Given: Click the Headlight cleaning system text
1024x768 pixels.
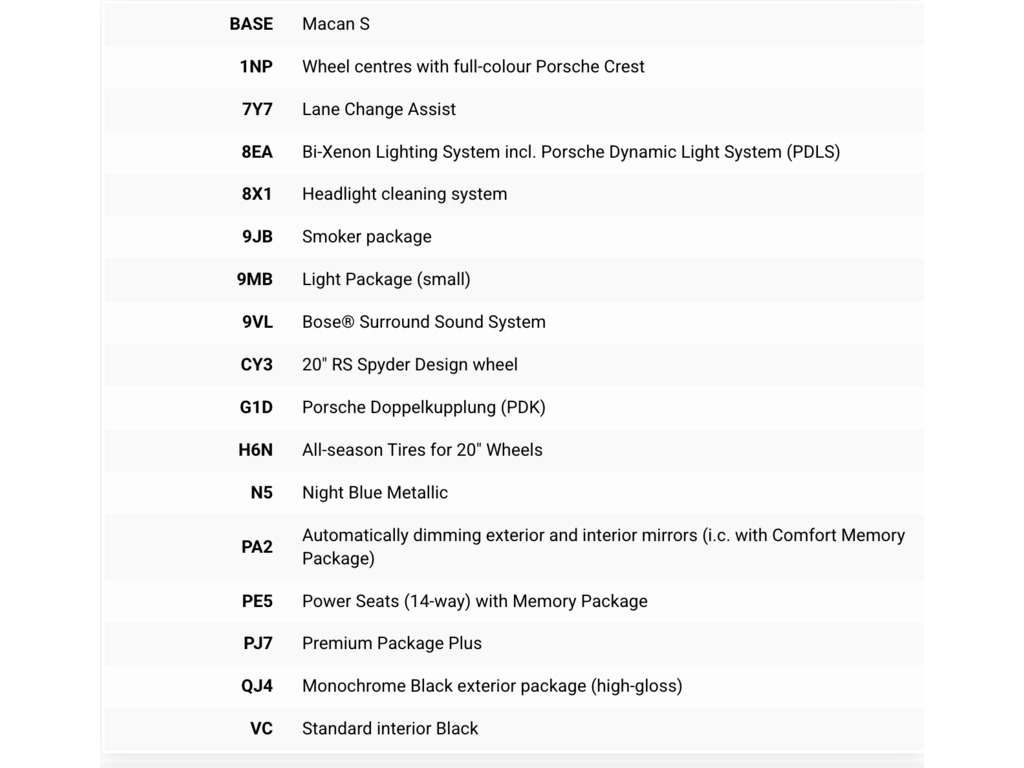Looking at the screenshot, I should (x=404, y=194).
